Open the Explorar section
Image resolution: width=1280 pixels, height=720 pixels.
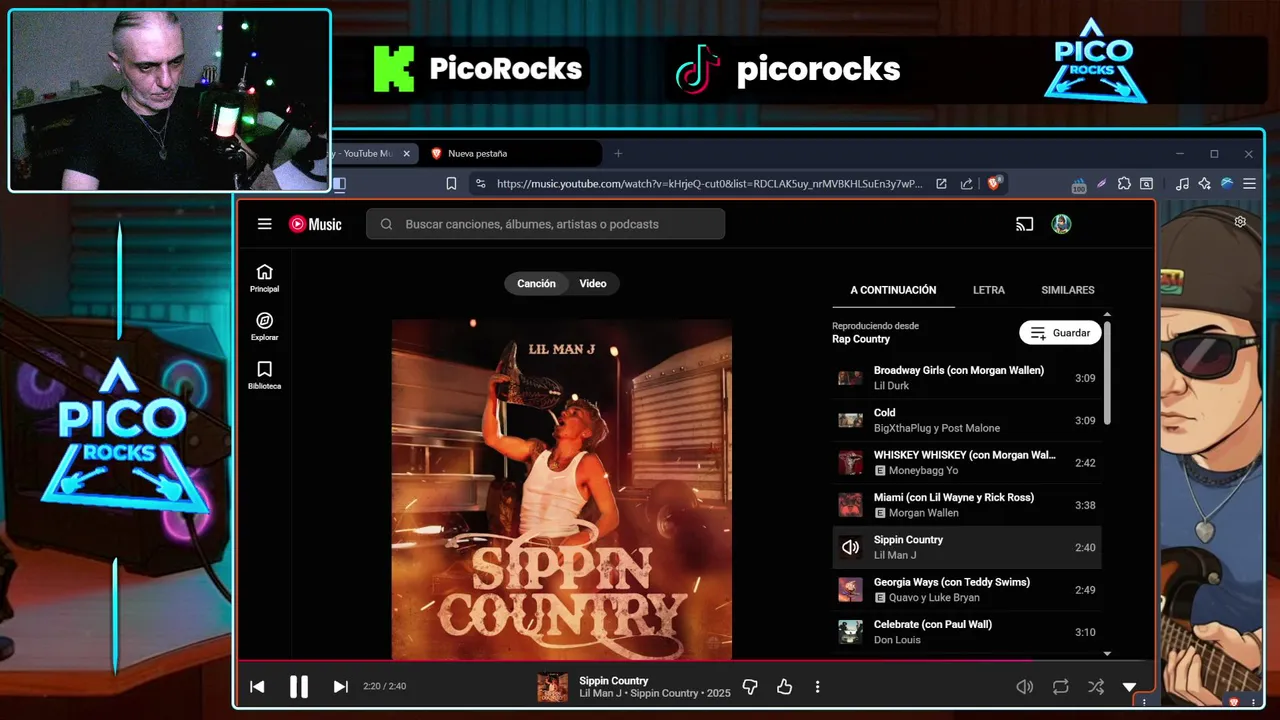[264, 327]
